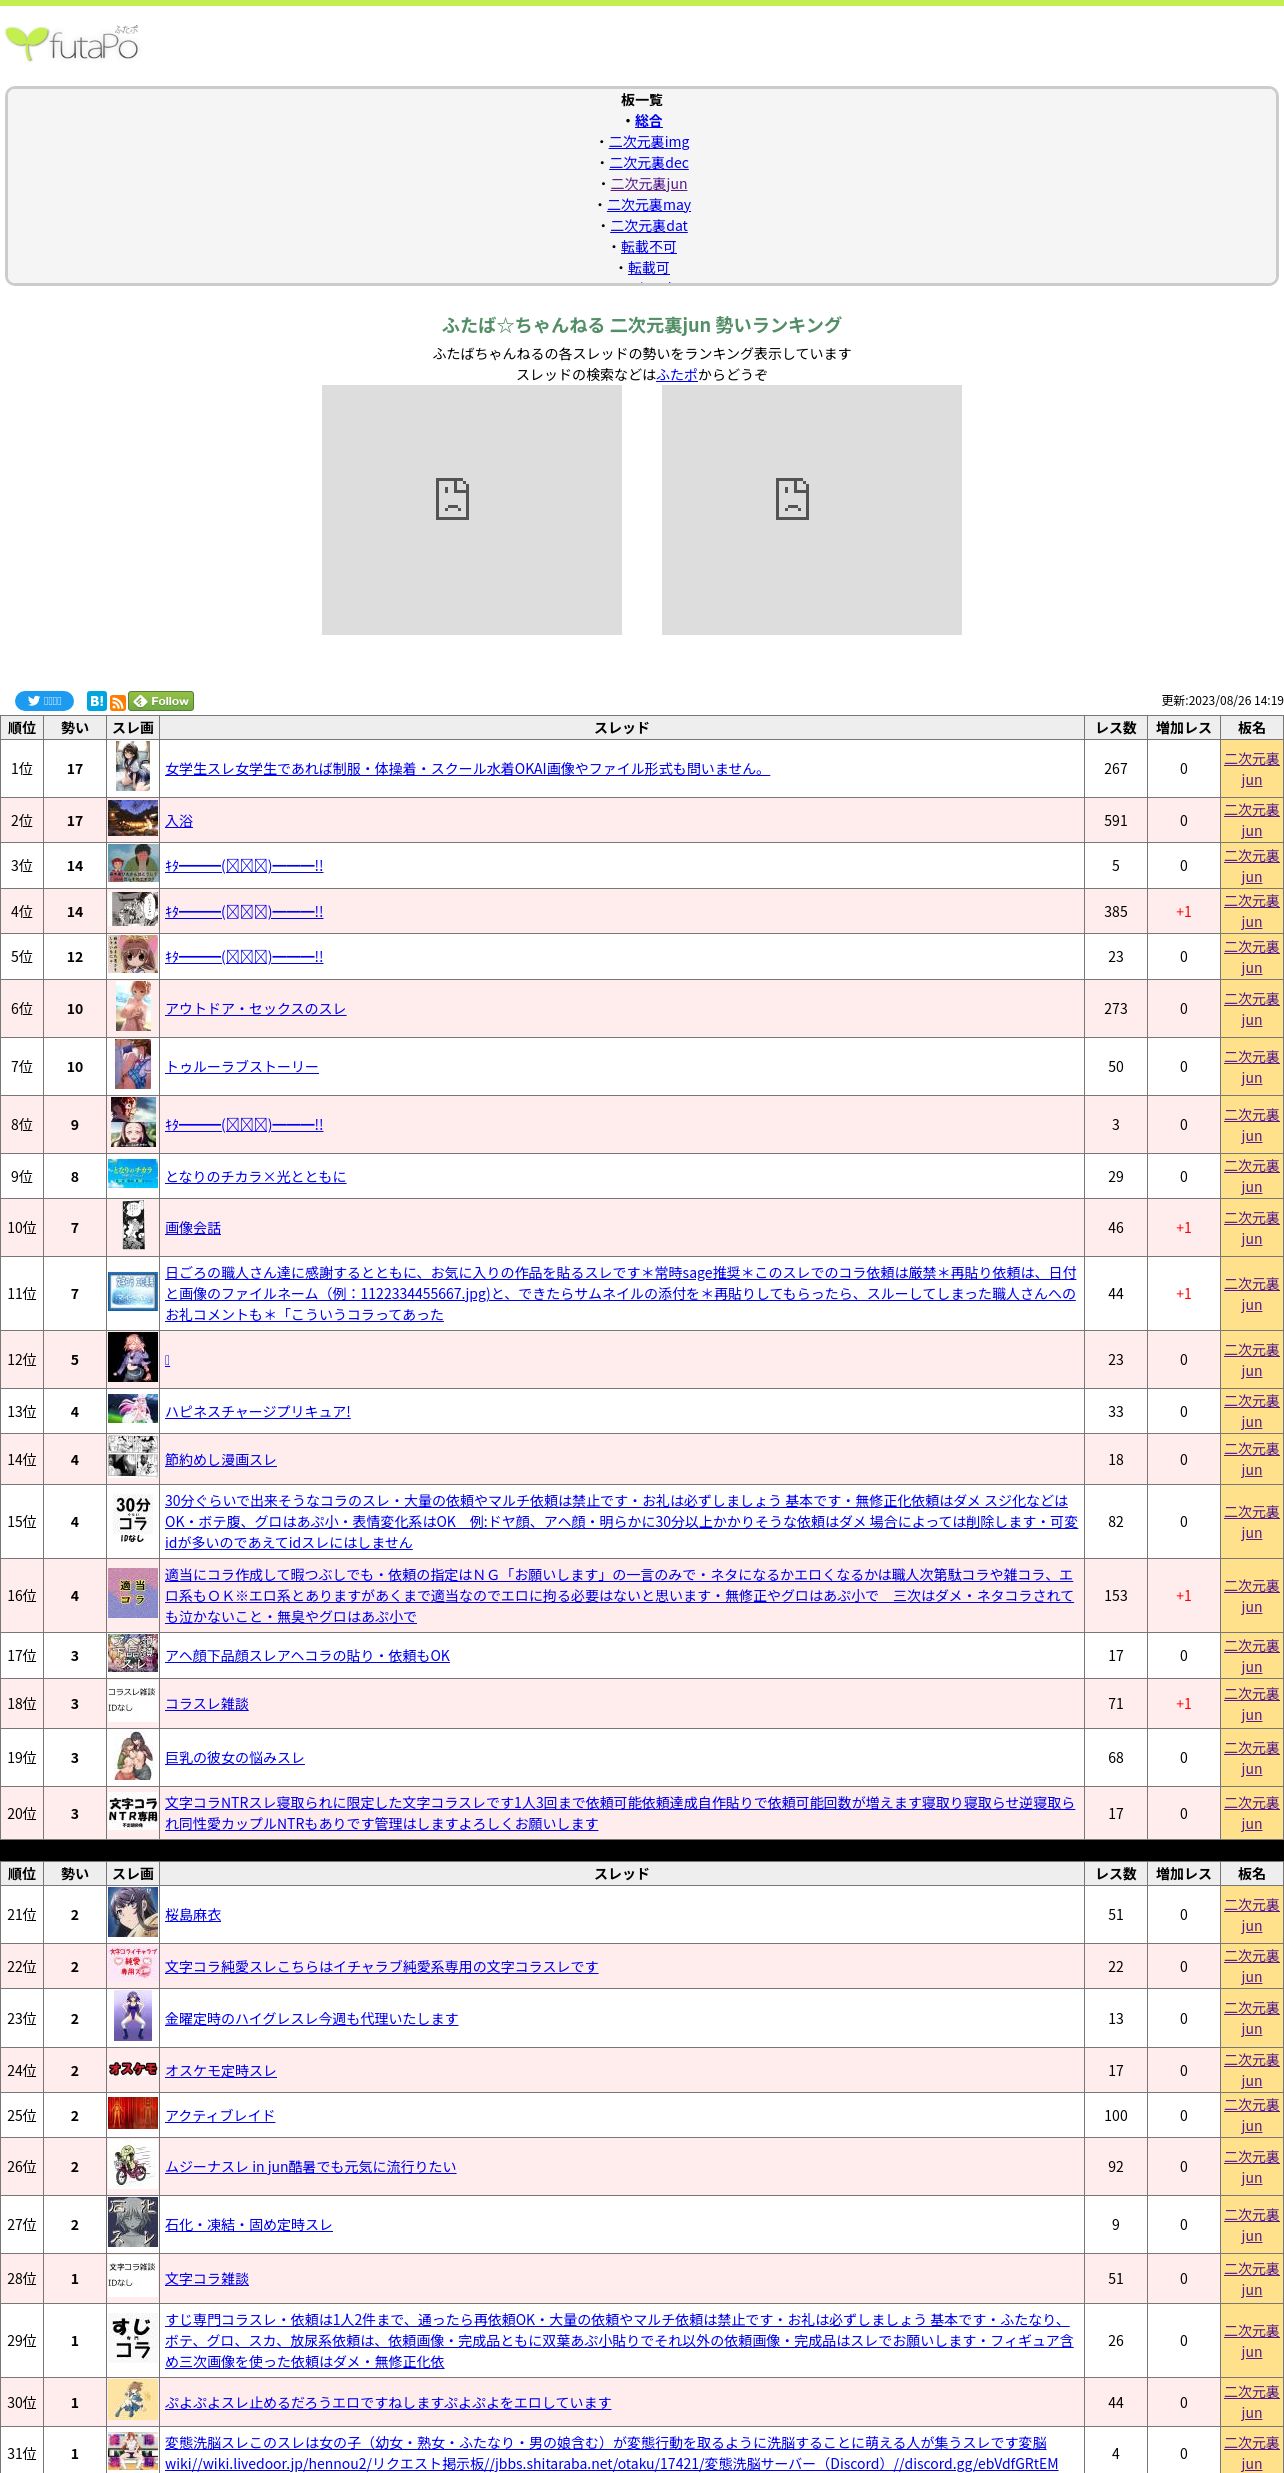Open the 巨乳の彼女の悩みスレ thread
This screenshot has height=2473, width=1284.
click(x=235, y=1758)
